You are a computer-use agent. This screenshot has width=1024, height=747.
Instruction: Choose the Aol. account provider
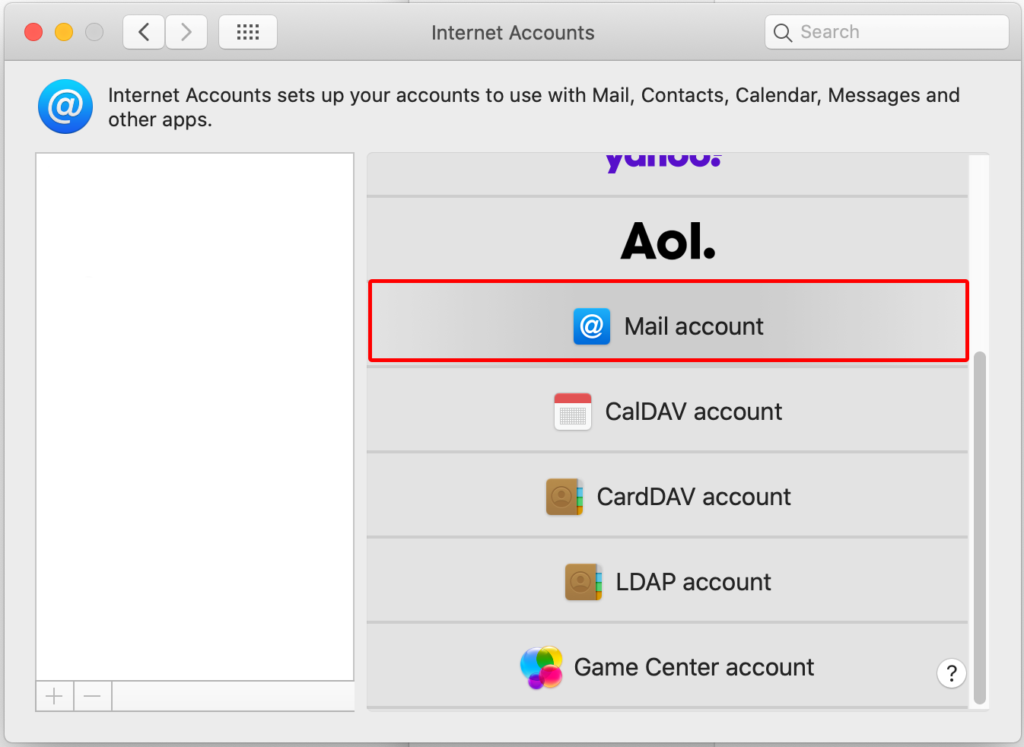pos(667,239)
